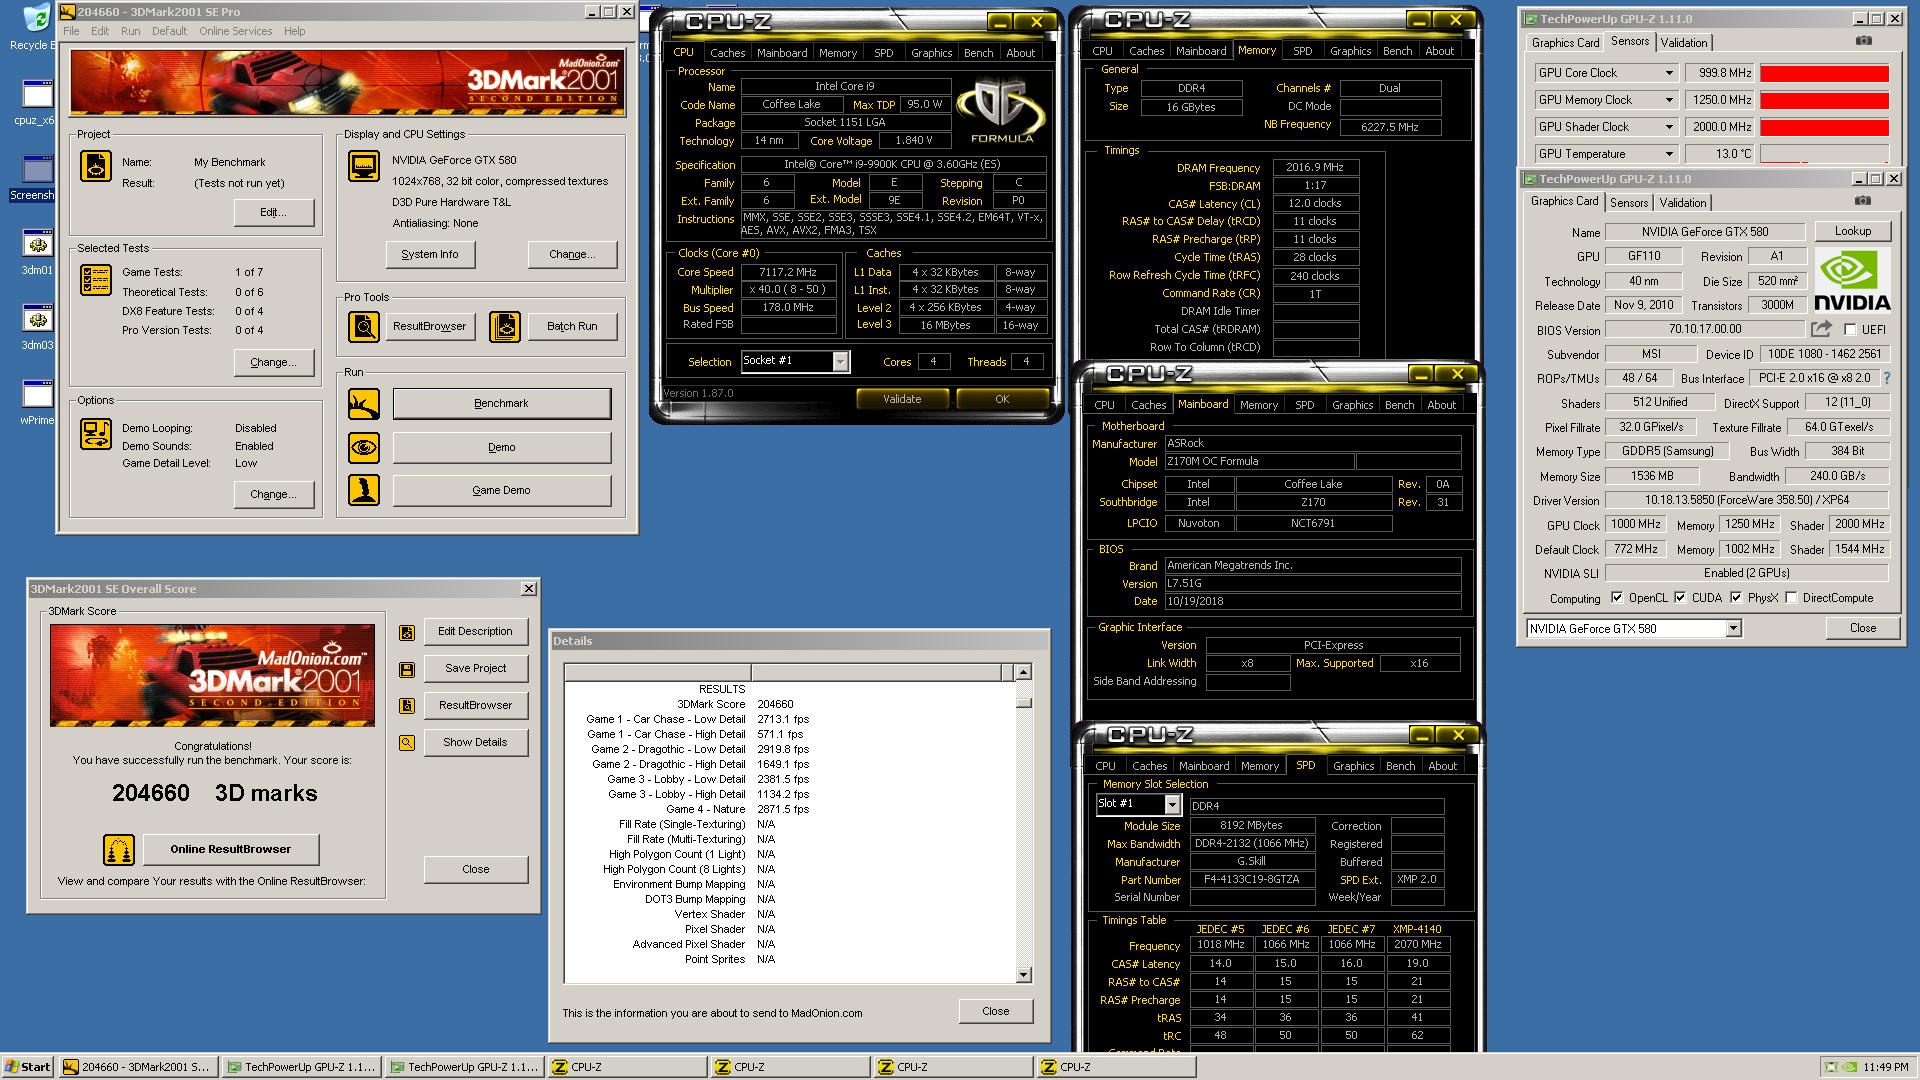Click the Demo eye icon

click(364, 447)
